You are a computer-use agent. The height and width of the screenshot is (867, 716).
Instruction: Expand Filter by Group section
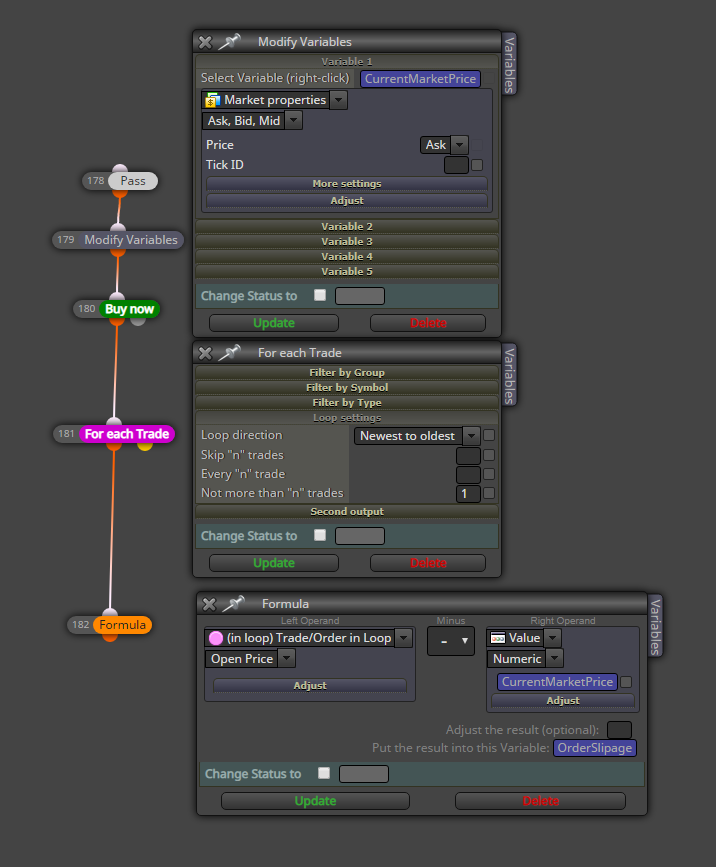click(347, 372)
